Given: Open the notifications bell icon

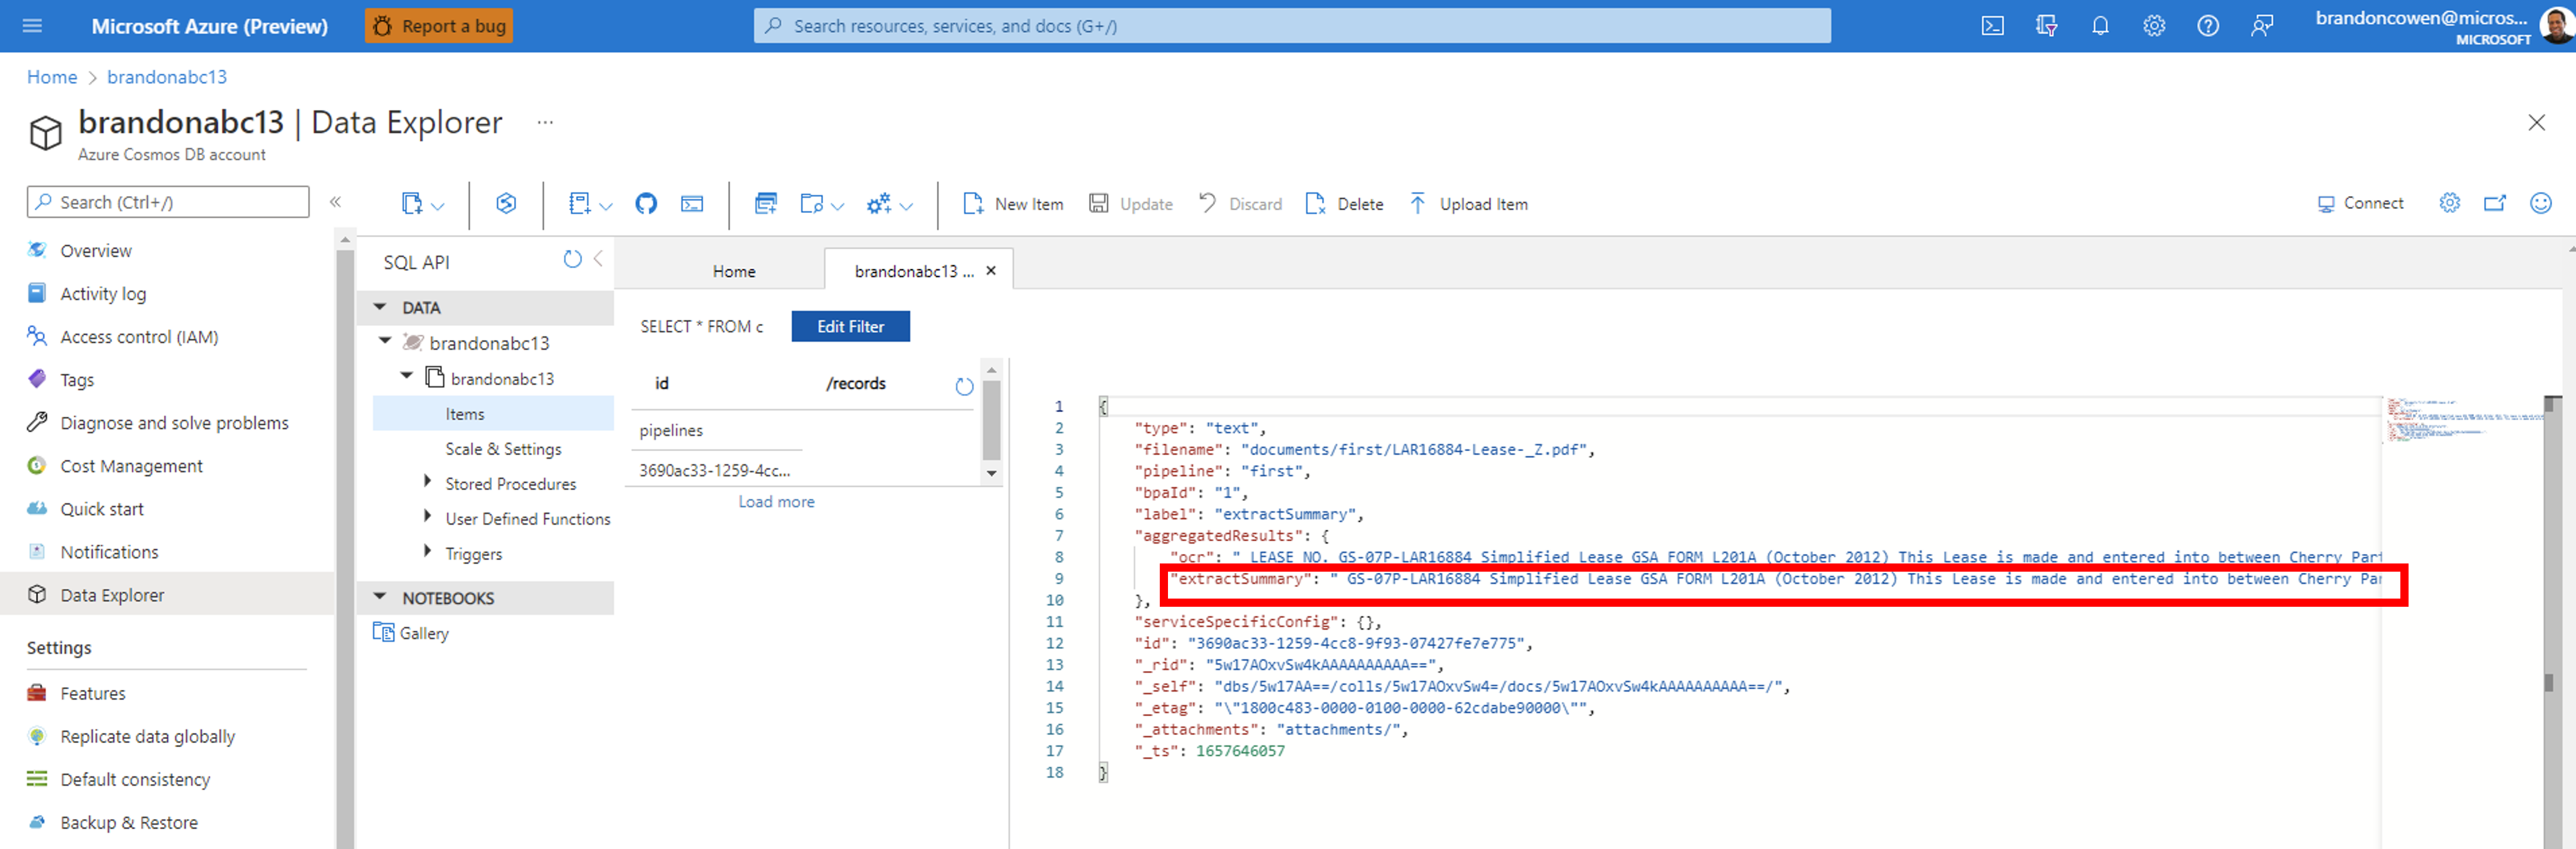Looking at the screenshot, I should (x=2100, y=26).
